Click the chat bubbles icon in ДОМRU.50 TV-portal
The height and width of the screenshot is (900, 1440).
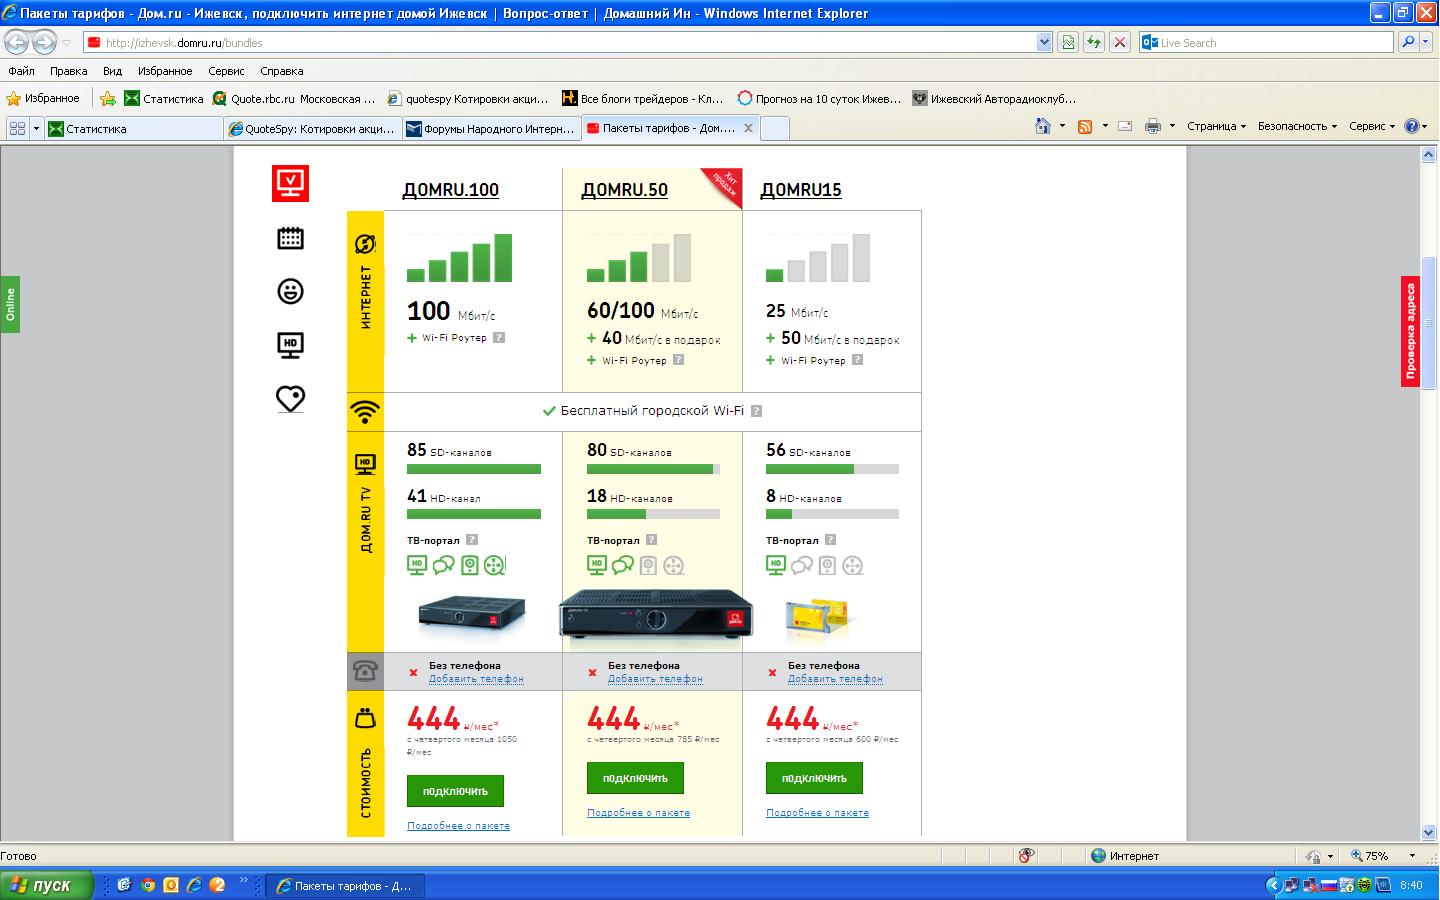tap(623, 565)
